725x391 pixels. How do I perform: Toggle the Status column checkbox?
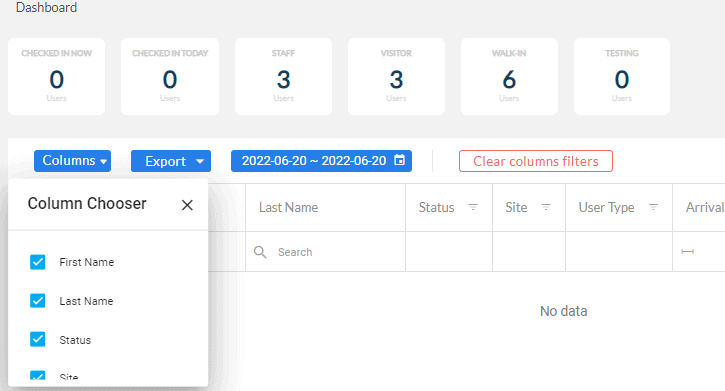click(37, 340)
